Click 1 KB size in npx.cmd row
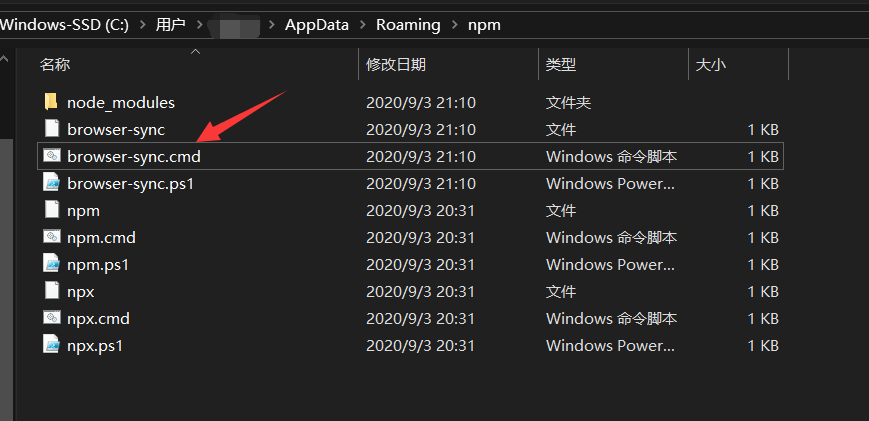 click(763, 319)
